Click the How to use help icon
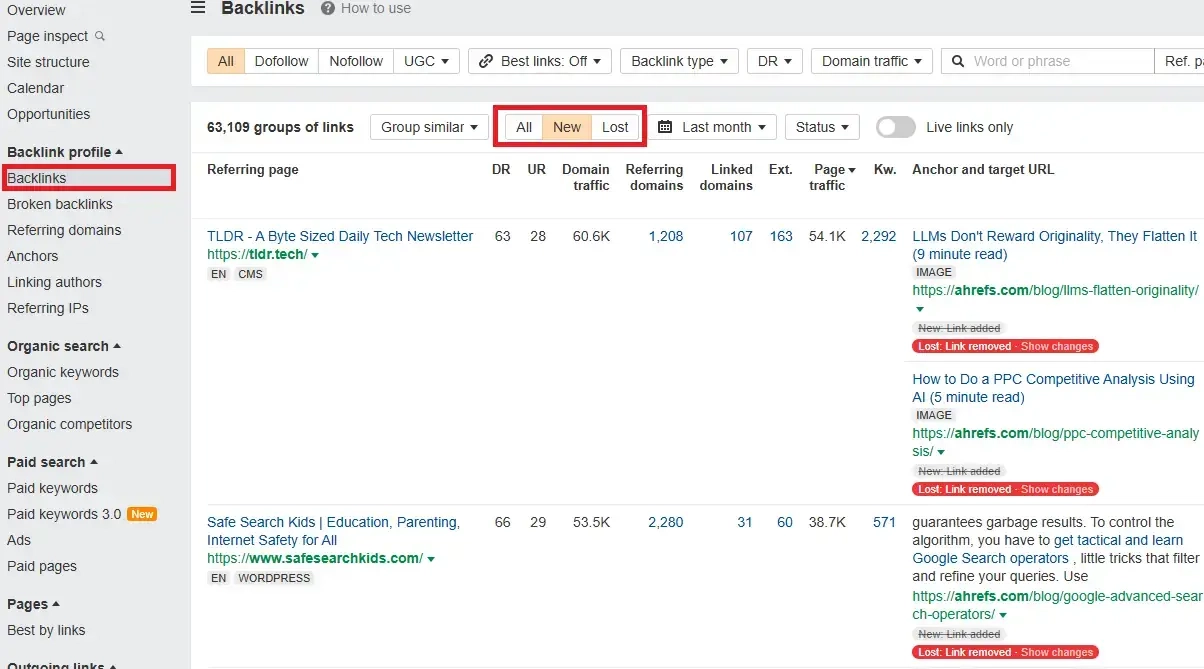This screenshot has height=669, width=1204. (x=328, y=8)
